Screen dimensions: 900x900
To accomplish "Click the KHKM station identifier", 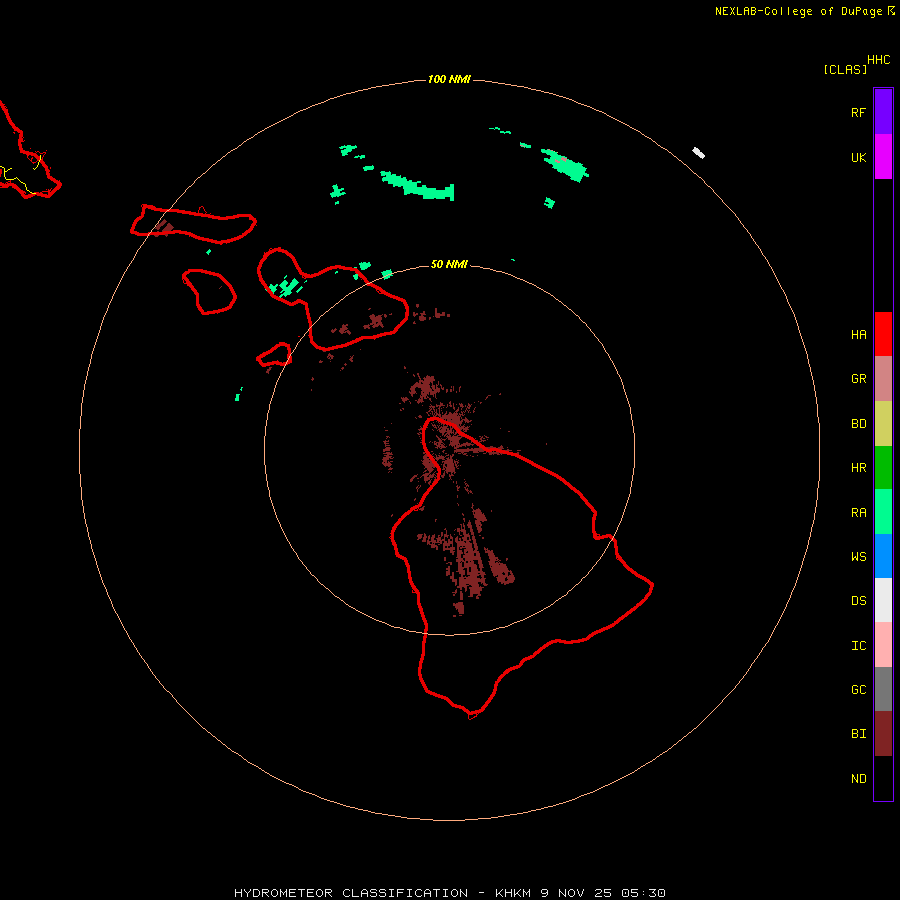I will 514,893.
